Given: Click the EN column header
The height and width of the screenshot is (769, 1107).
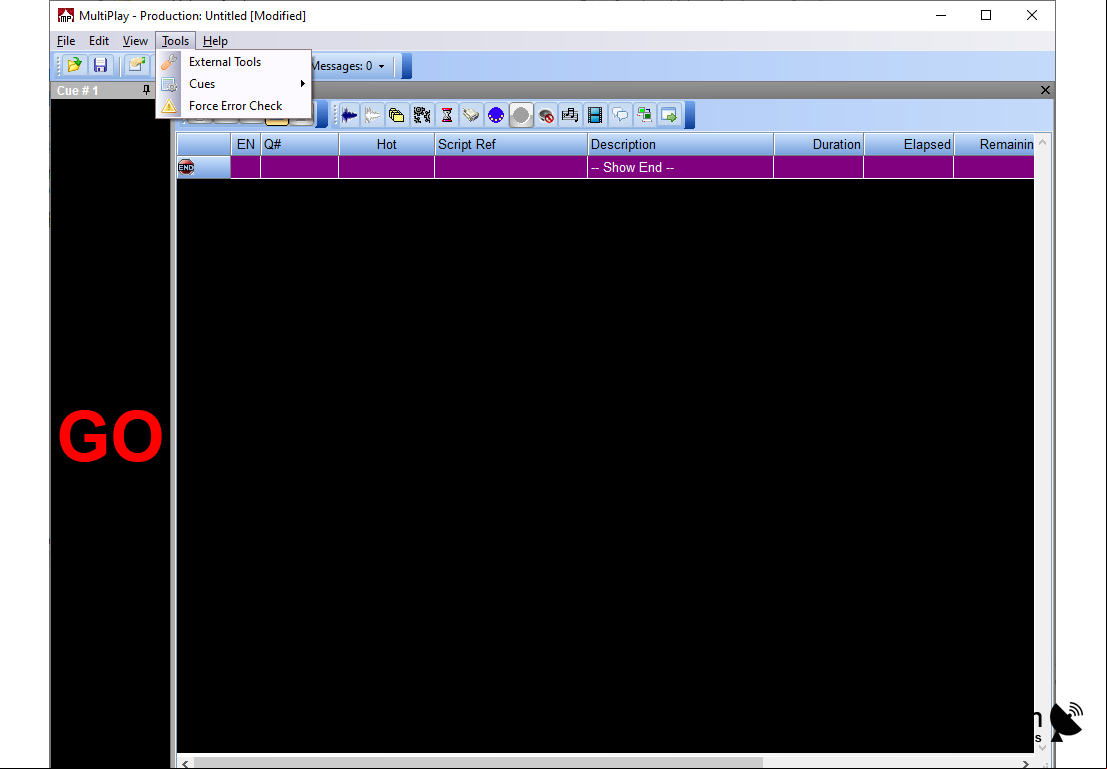Looking at the screenshot, I should coord(246,144).
